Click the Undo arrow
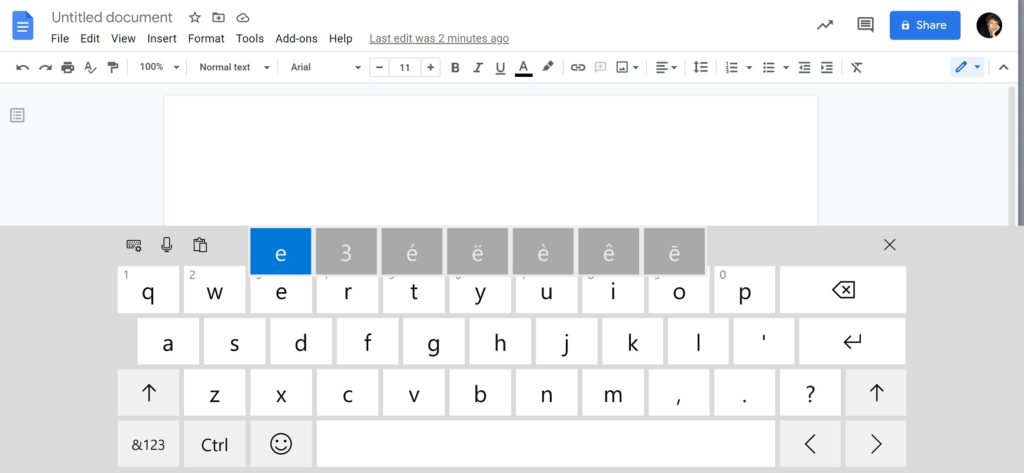This screenshot has height=473, width=1024. coord(23,67)
